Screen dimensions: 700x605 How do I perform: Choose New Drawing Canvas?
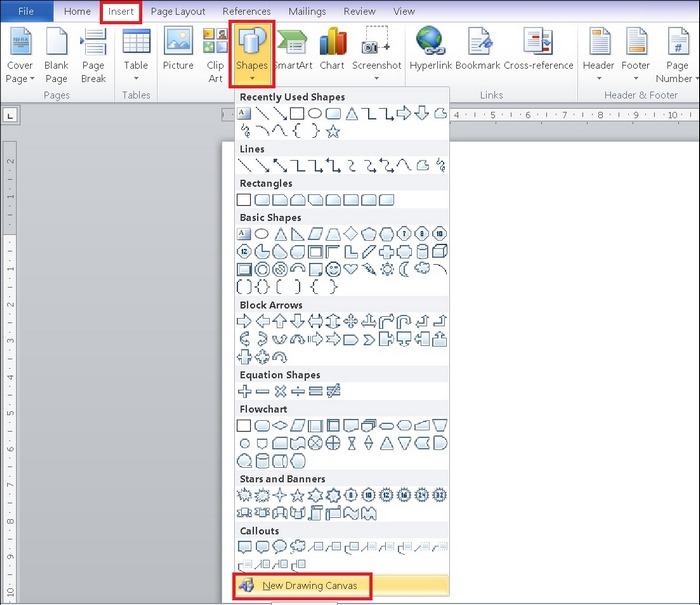tap(342, 585)
